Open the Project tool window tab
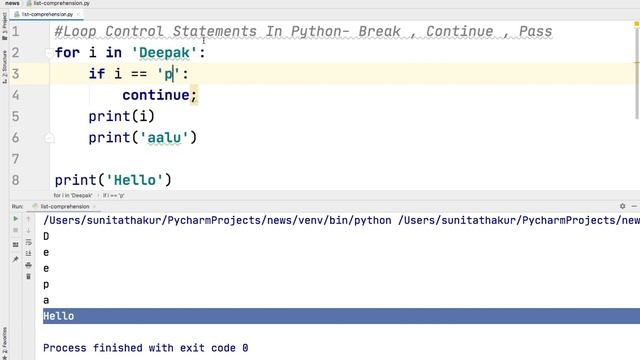This screenshot has height=360, width=640. pos(4,26)
